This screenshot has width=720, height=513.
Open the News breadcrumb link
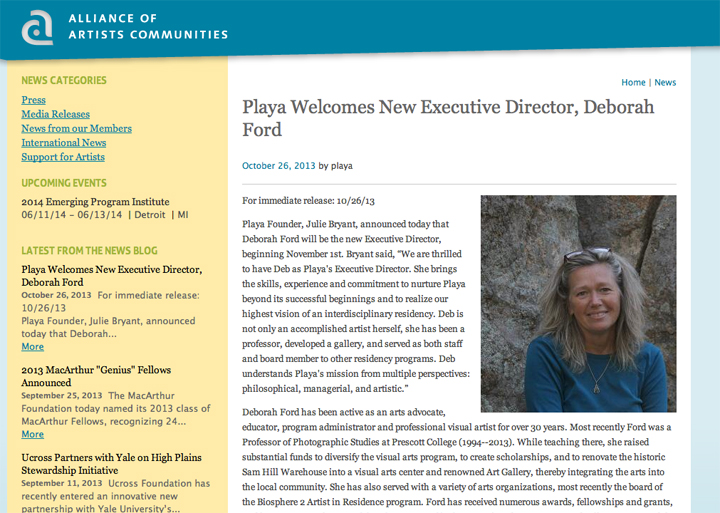coord(665,82)
